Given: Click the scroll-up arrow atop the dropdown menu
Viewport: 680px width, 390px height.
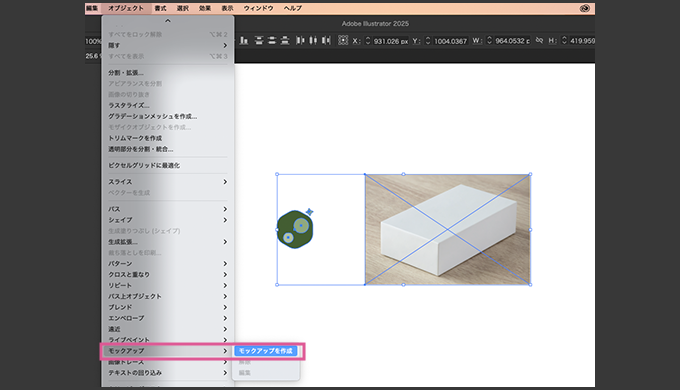Looking at the screenshot, I should (x=168, y=21).
